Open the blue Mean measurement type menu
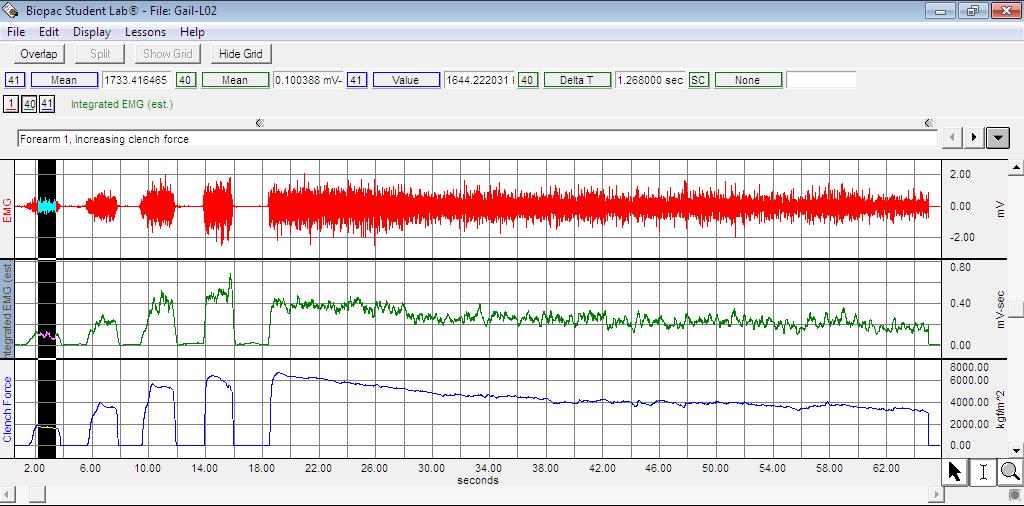This screenshot has width=1024, height=506. click(64, 80)
